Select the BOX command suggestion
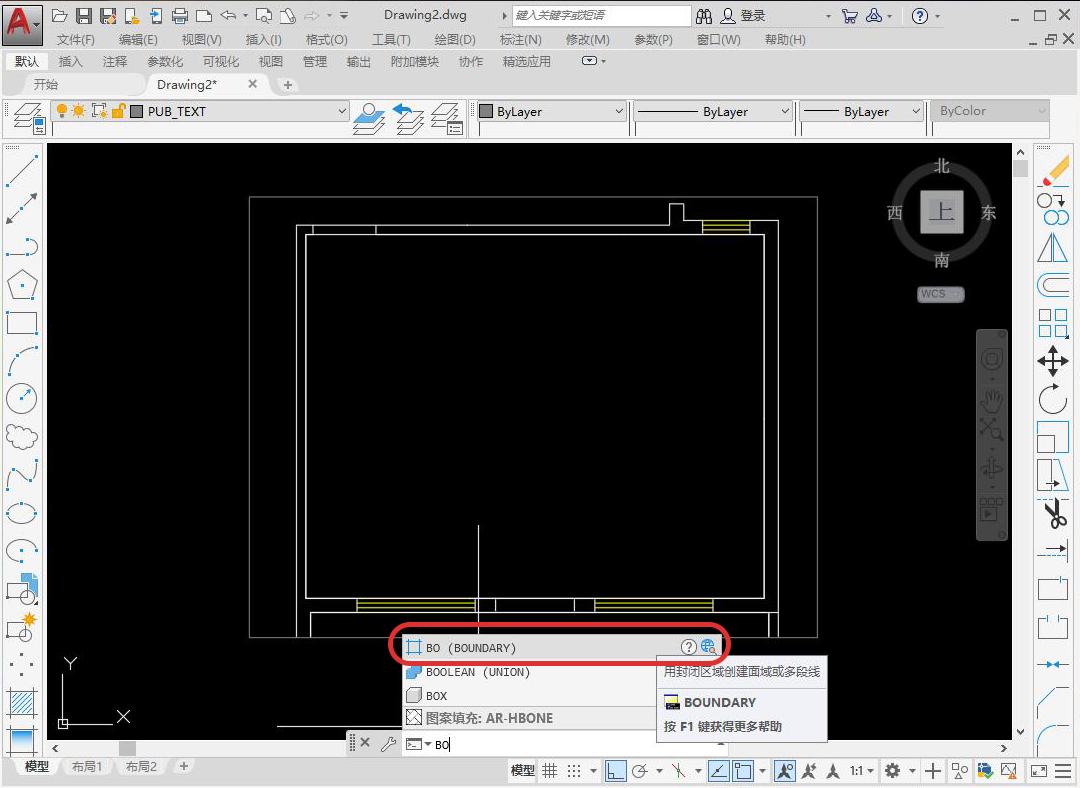 (x=529, y=696)
